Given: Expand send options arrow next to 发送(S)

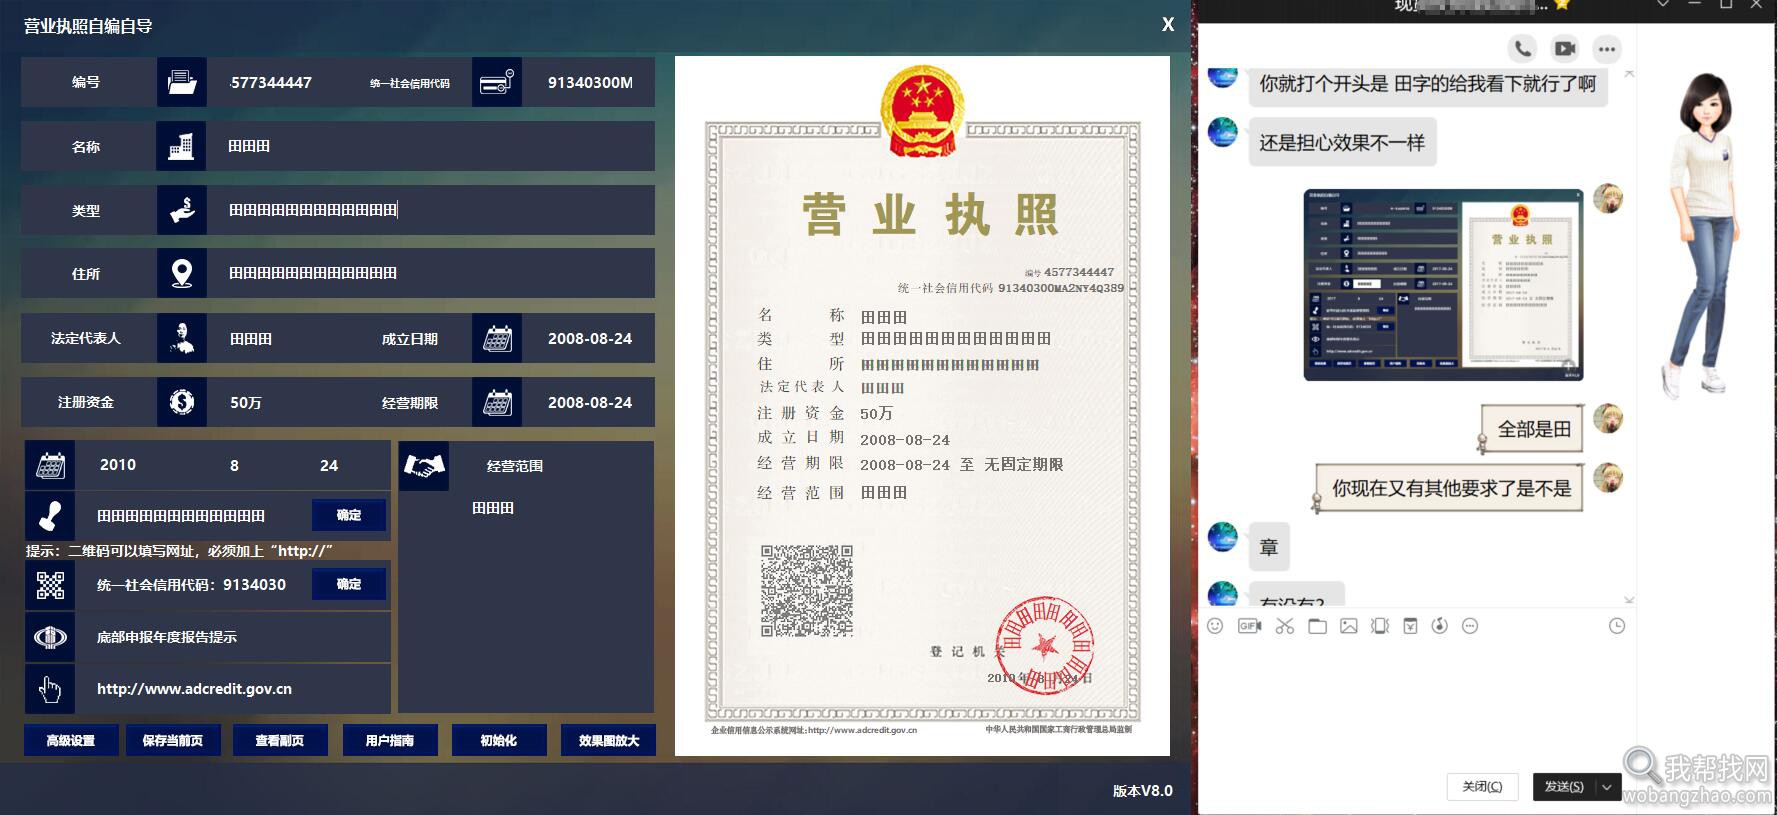Looking at the screenshot, I should point(1607,787).
